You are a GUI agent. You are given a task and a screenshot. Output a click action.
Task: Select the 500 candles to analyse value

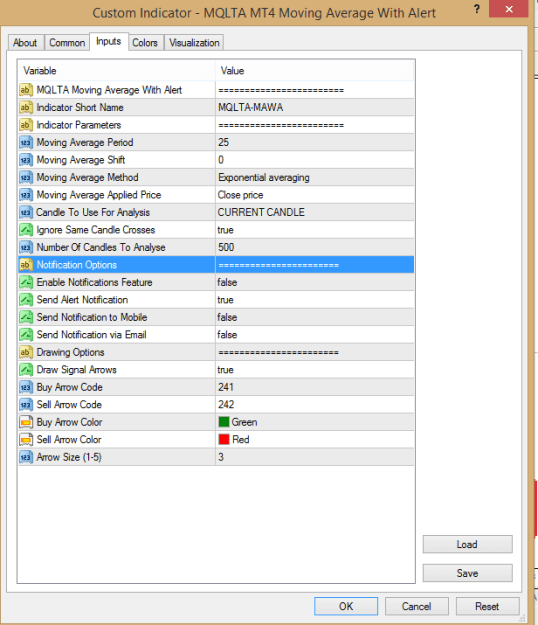click(x=226, y=248)
